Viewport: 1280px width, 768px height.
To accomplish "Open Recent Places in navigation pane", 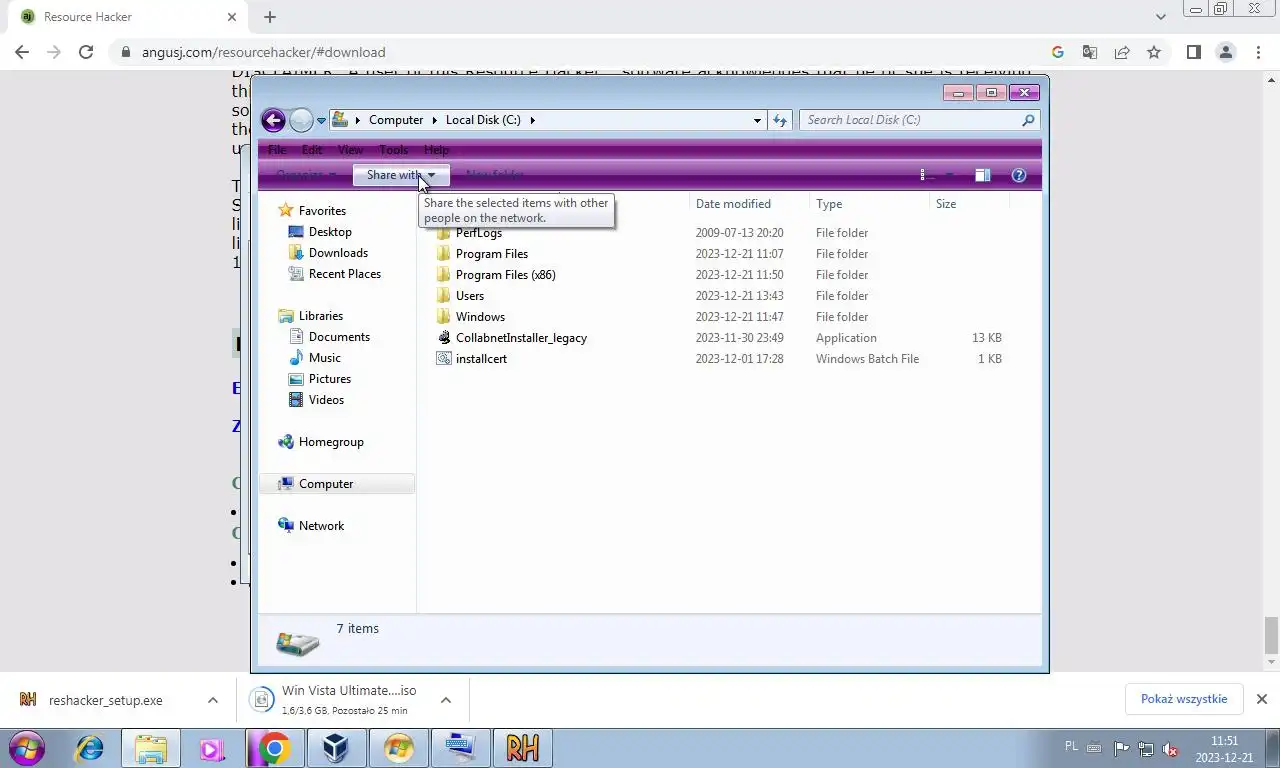I will pos(344,274).
